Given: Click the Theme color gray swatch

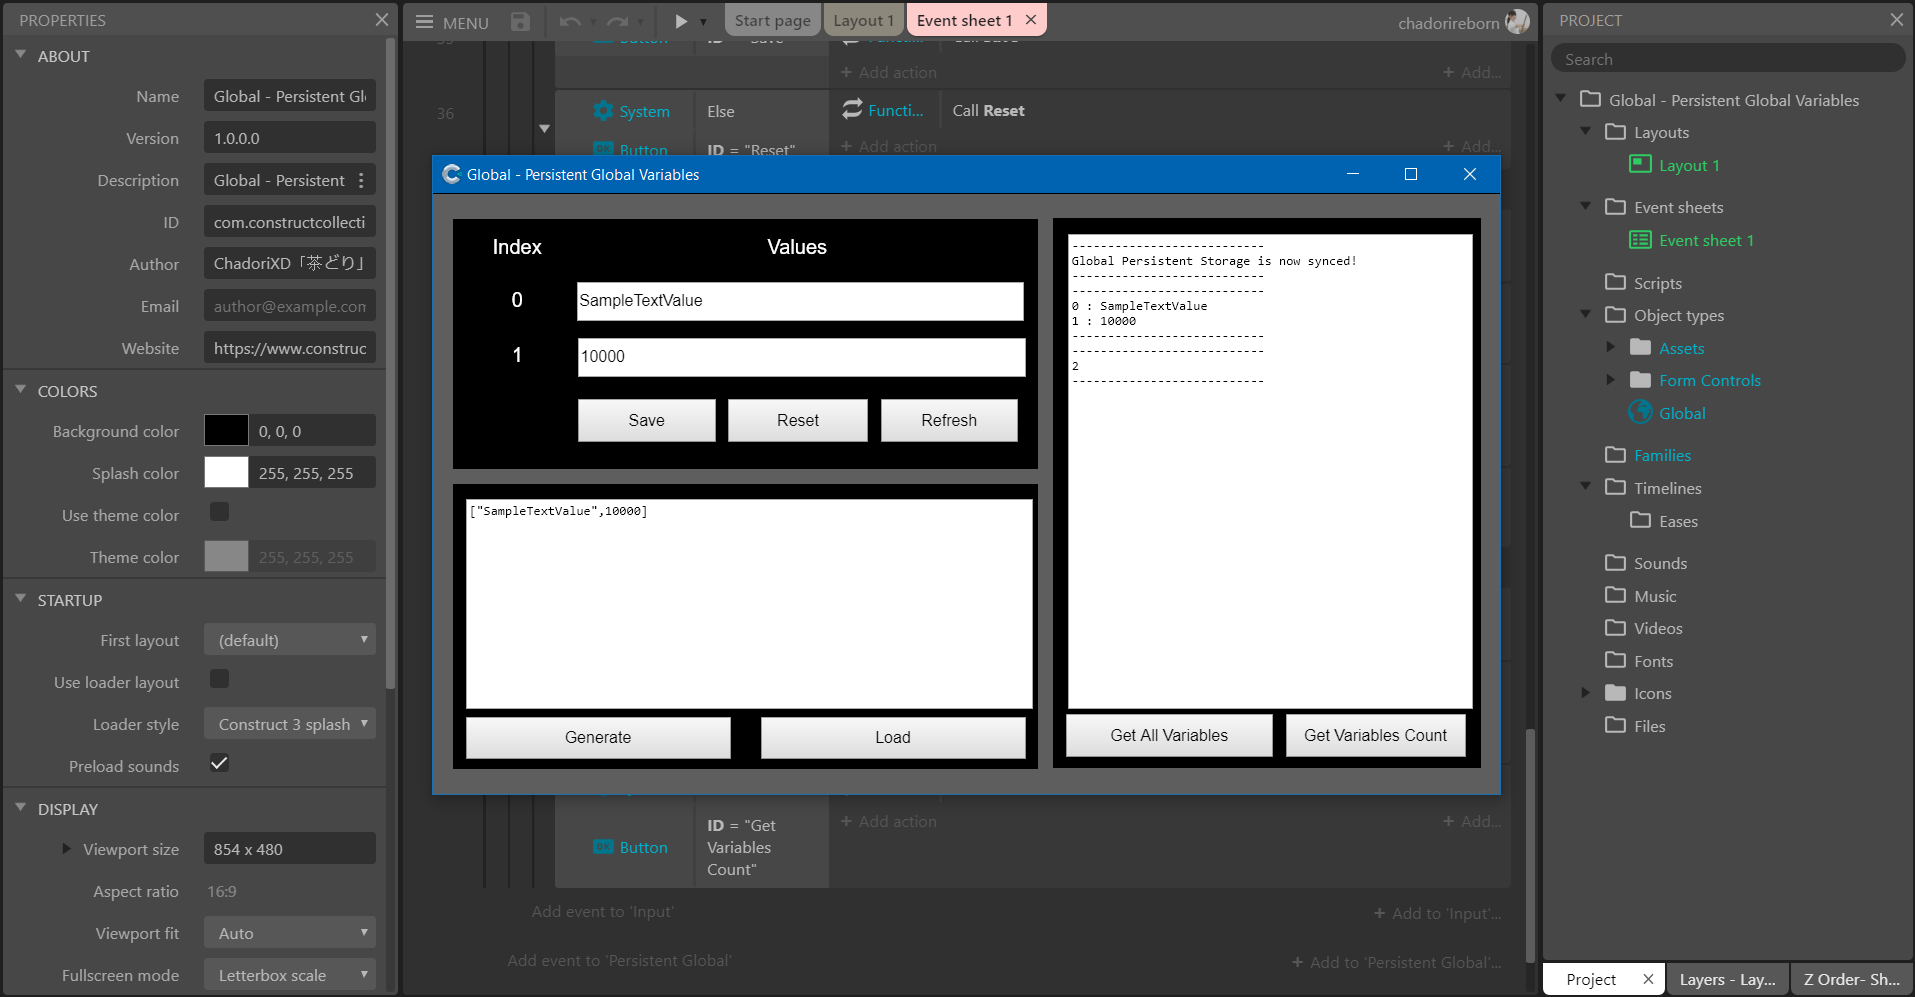Looking at the screenshot, I should pyautogui.click(x=226, y=556).
